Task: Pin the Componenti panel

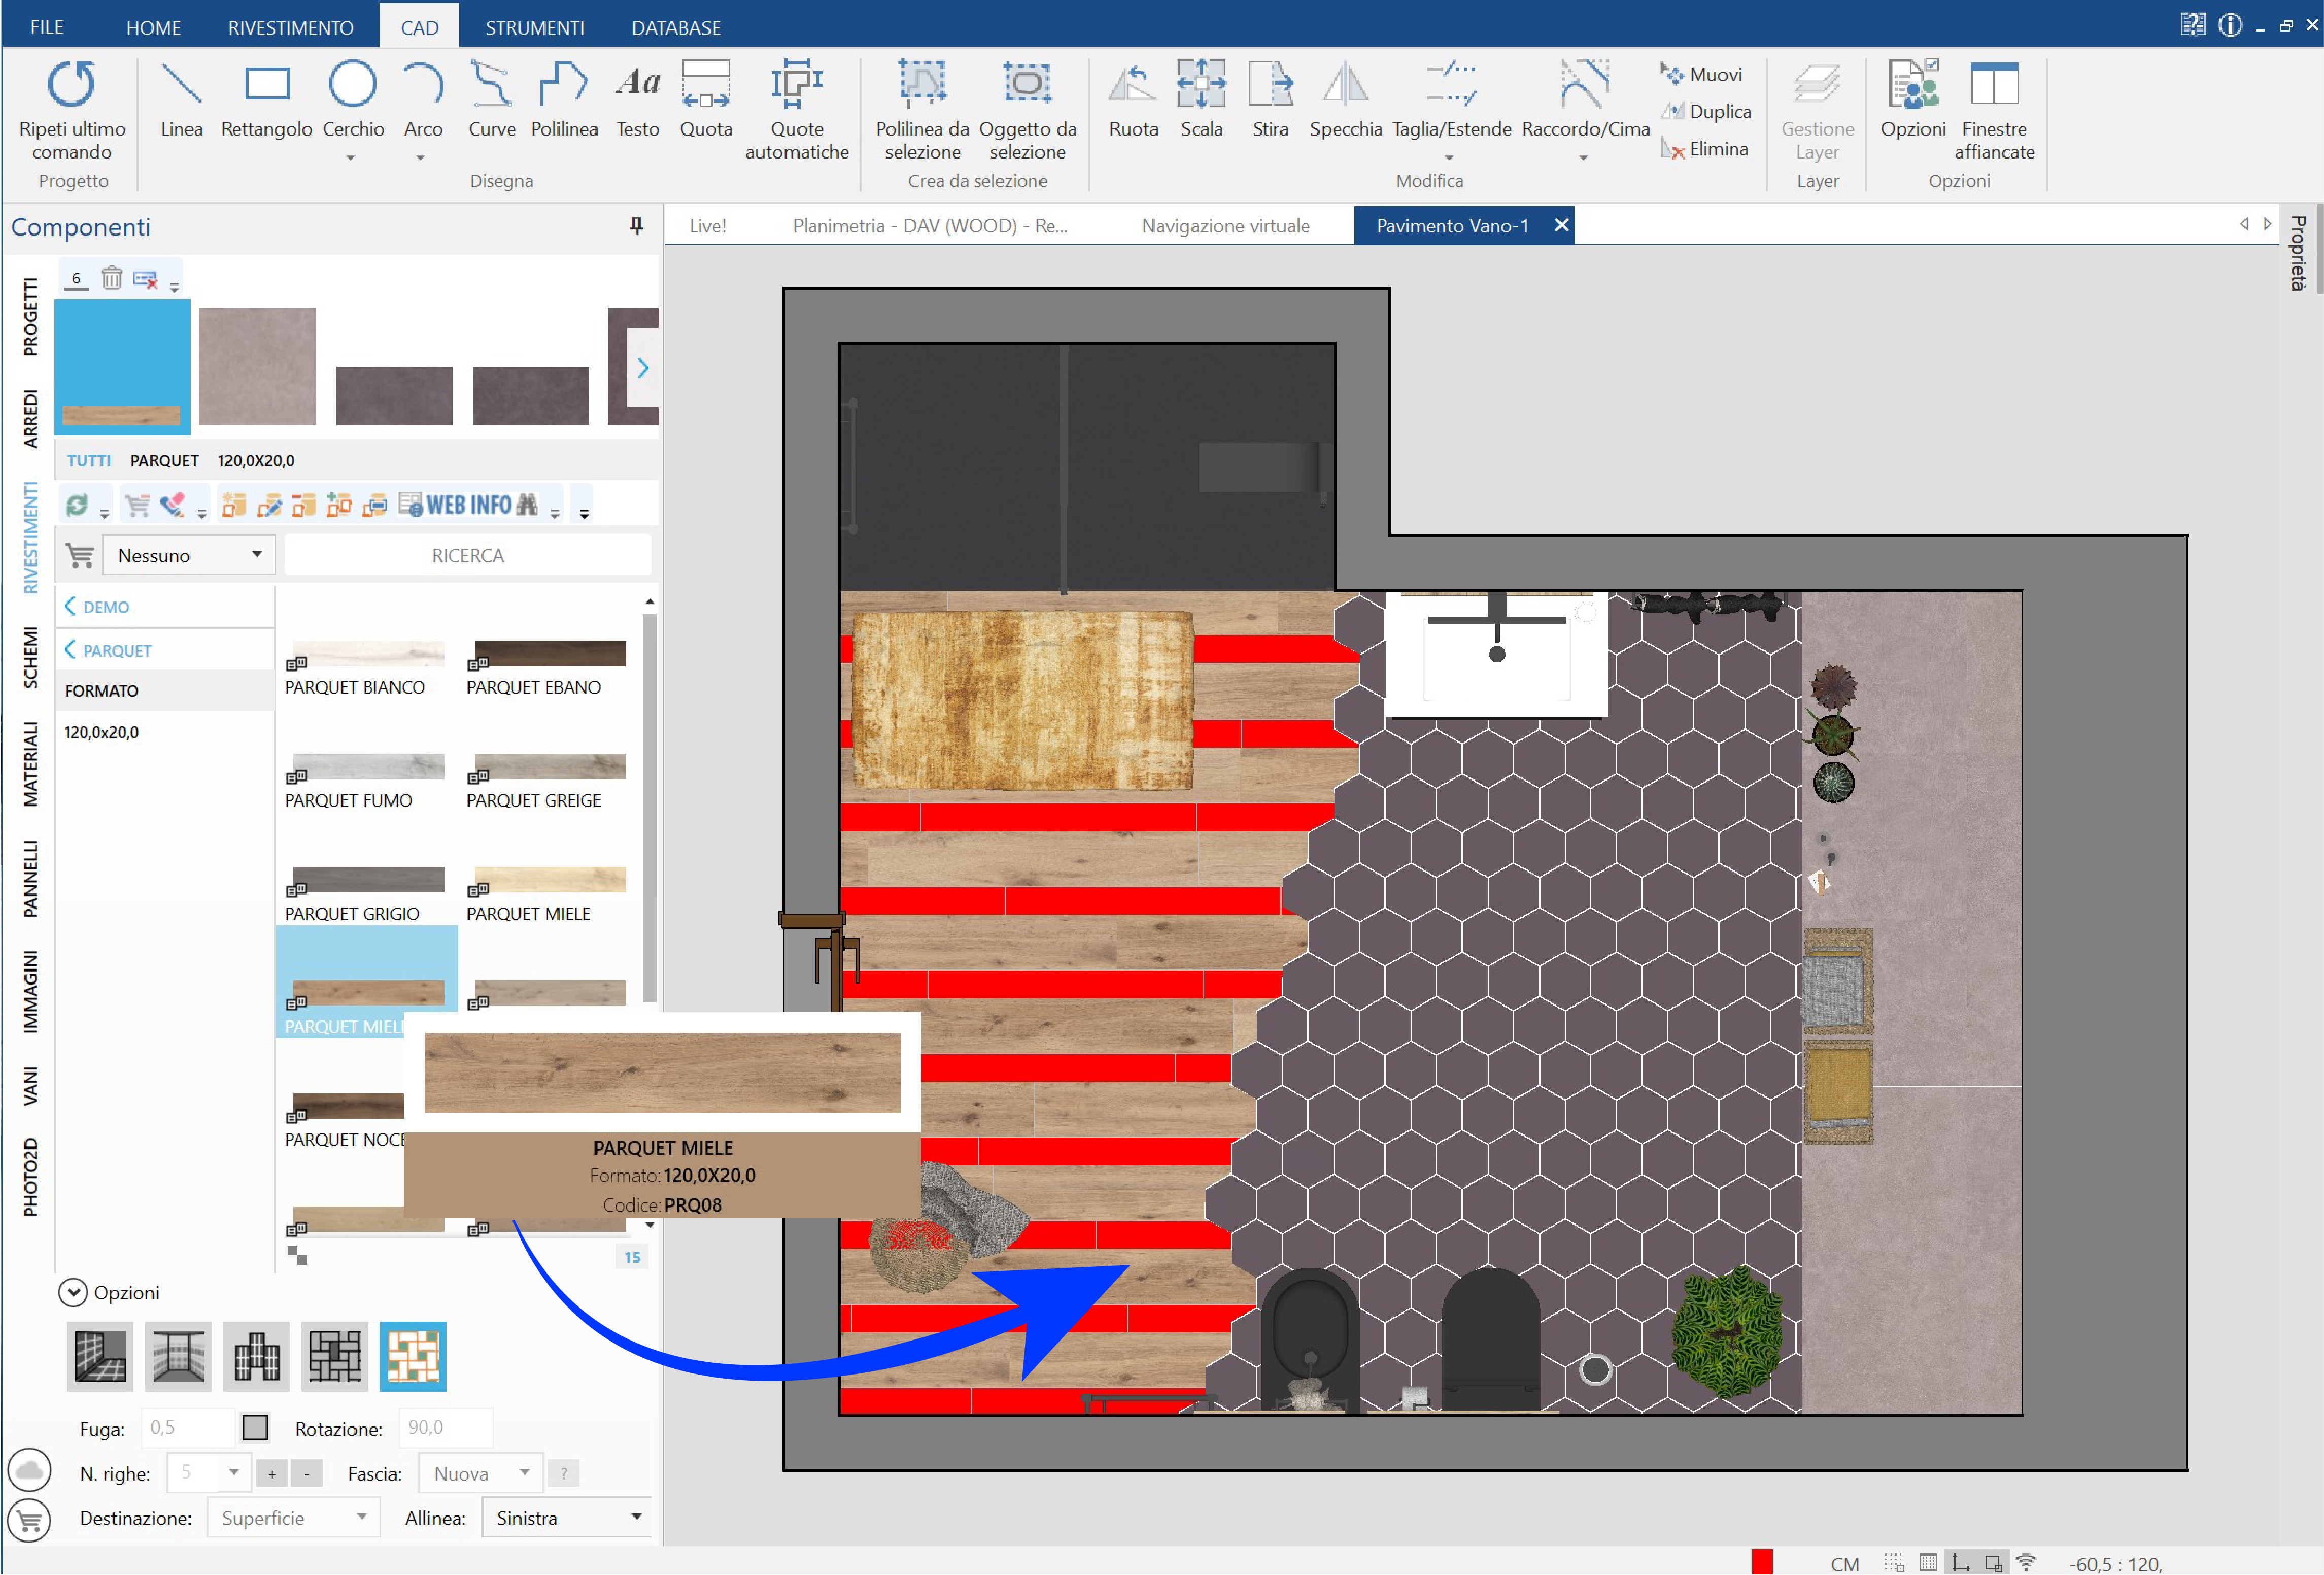Action: click(636, 226)
